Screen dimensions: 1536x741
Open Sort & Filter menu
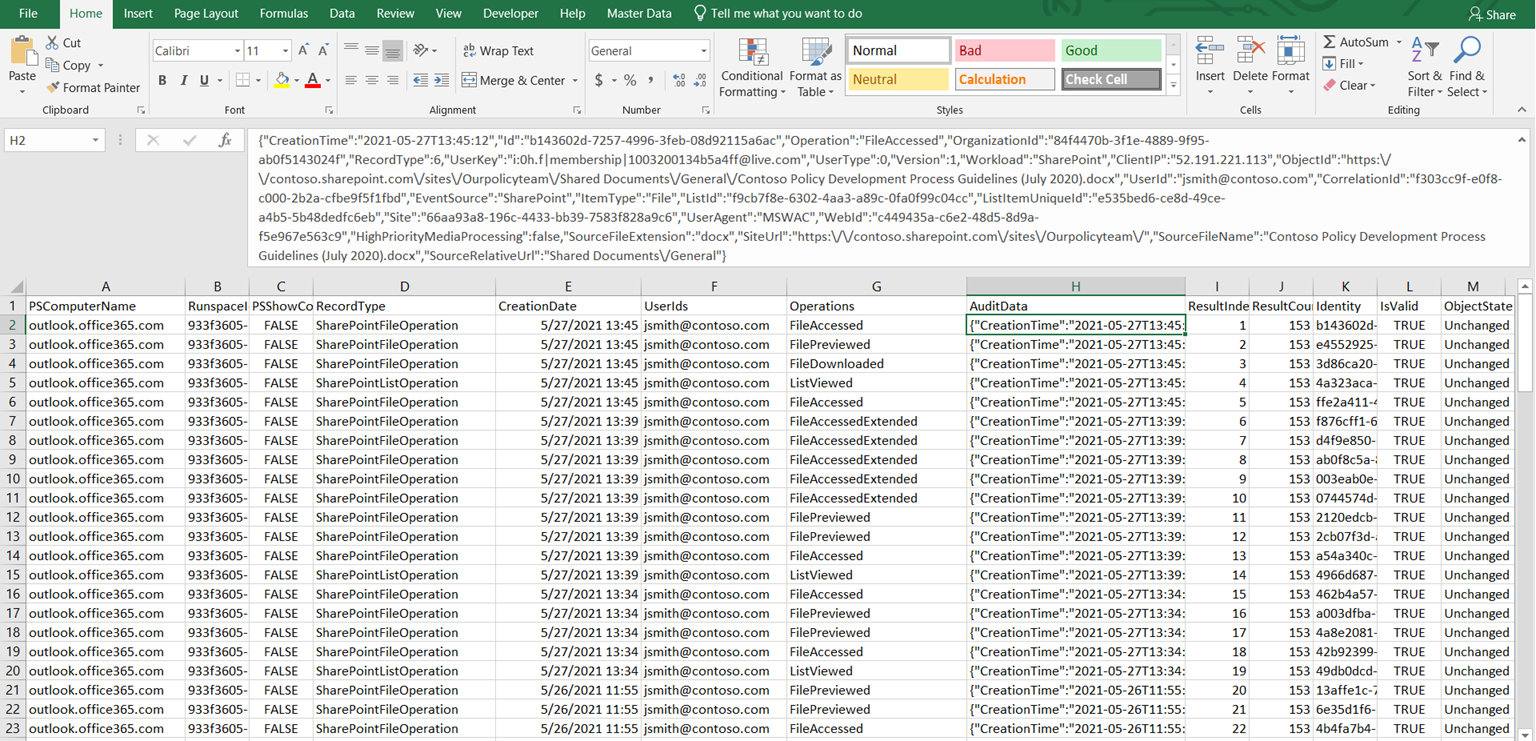tap(1425, 68)
